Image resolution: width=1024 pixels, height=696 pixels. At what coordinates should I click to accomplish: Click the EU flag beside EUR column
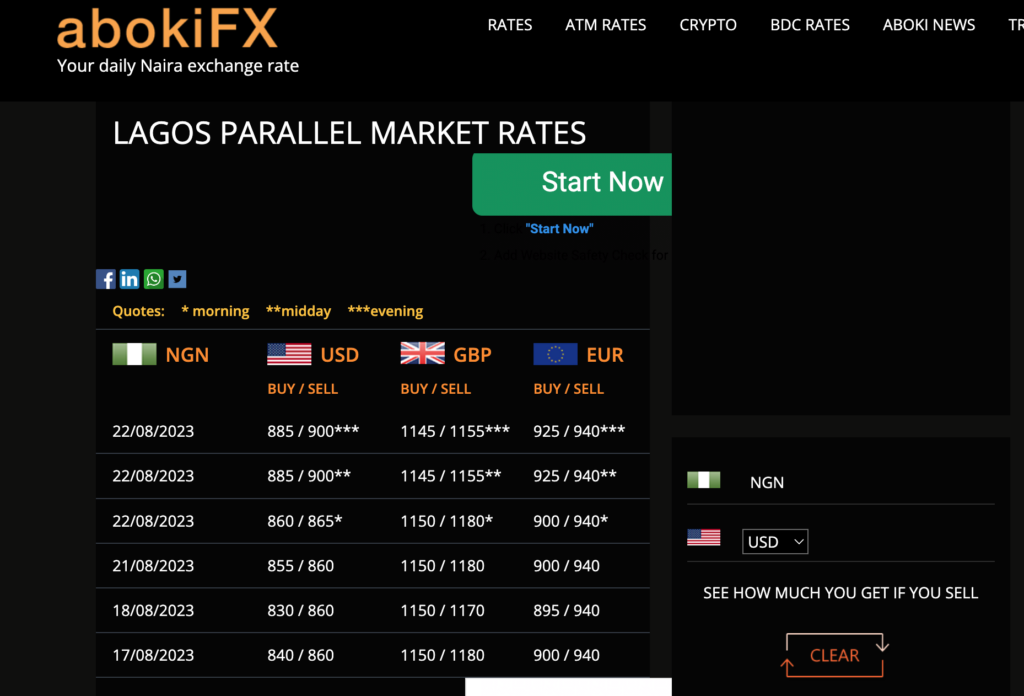pos(555,354)
